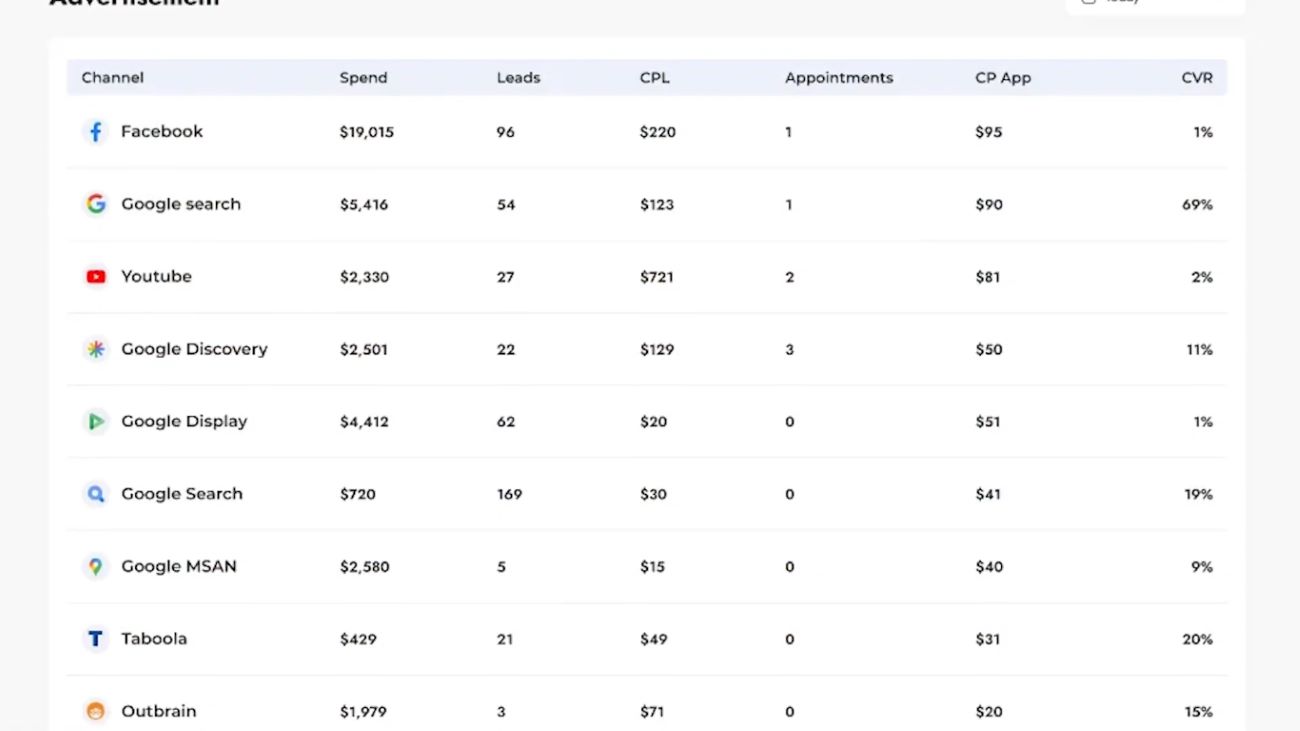
Task: Click the Facebook spend value $19,015
Action: 366,132
